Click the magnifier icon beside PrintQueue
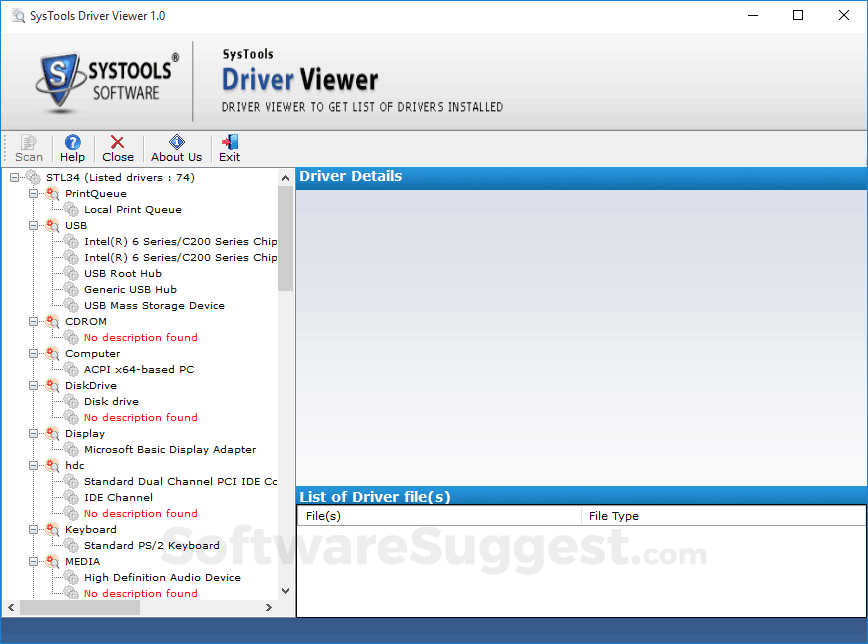The height and width of the screenshot is (644, 868). pyautogui.click(x=51, y=193)
